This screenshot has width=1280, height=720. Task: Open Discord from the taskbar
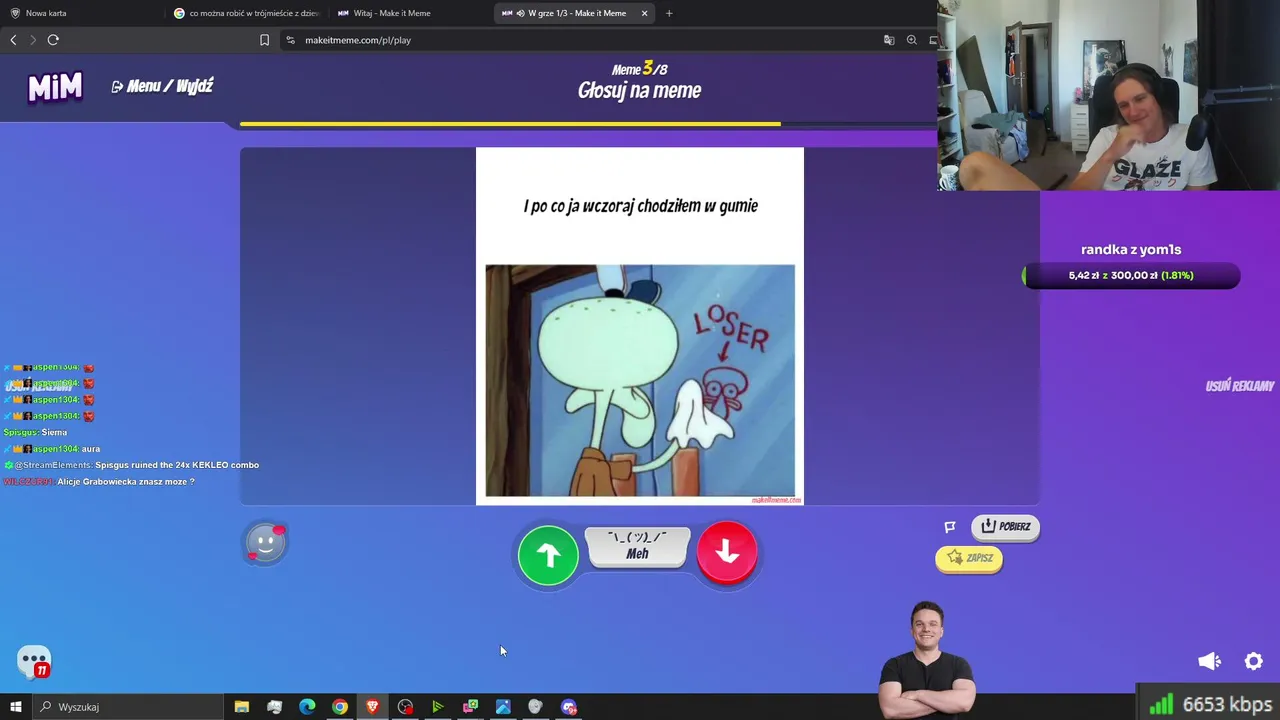(569, 707)
